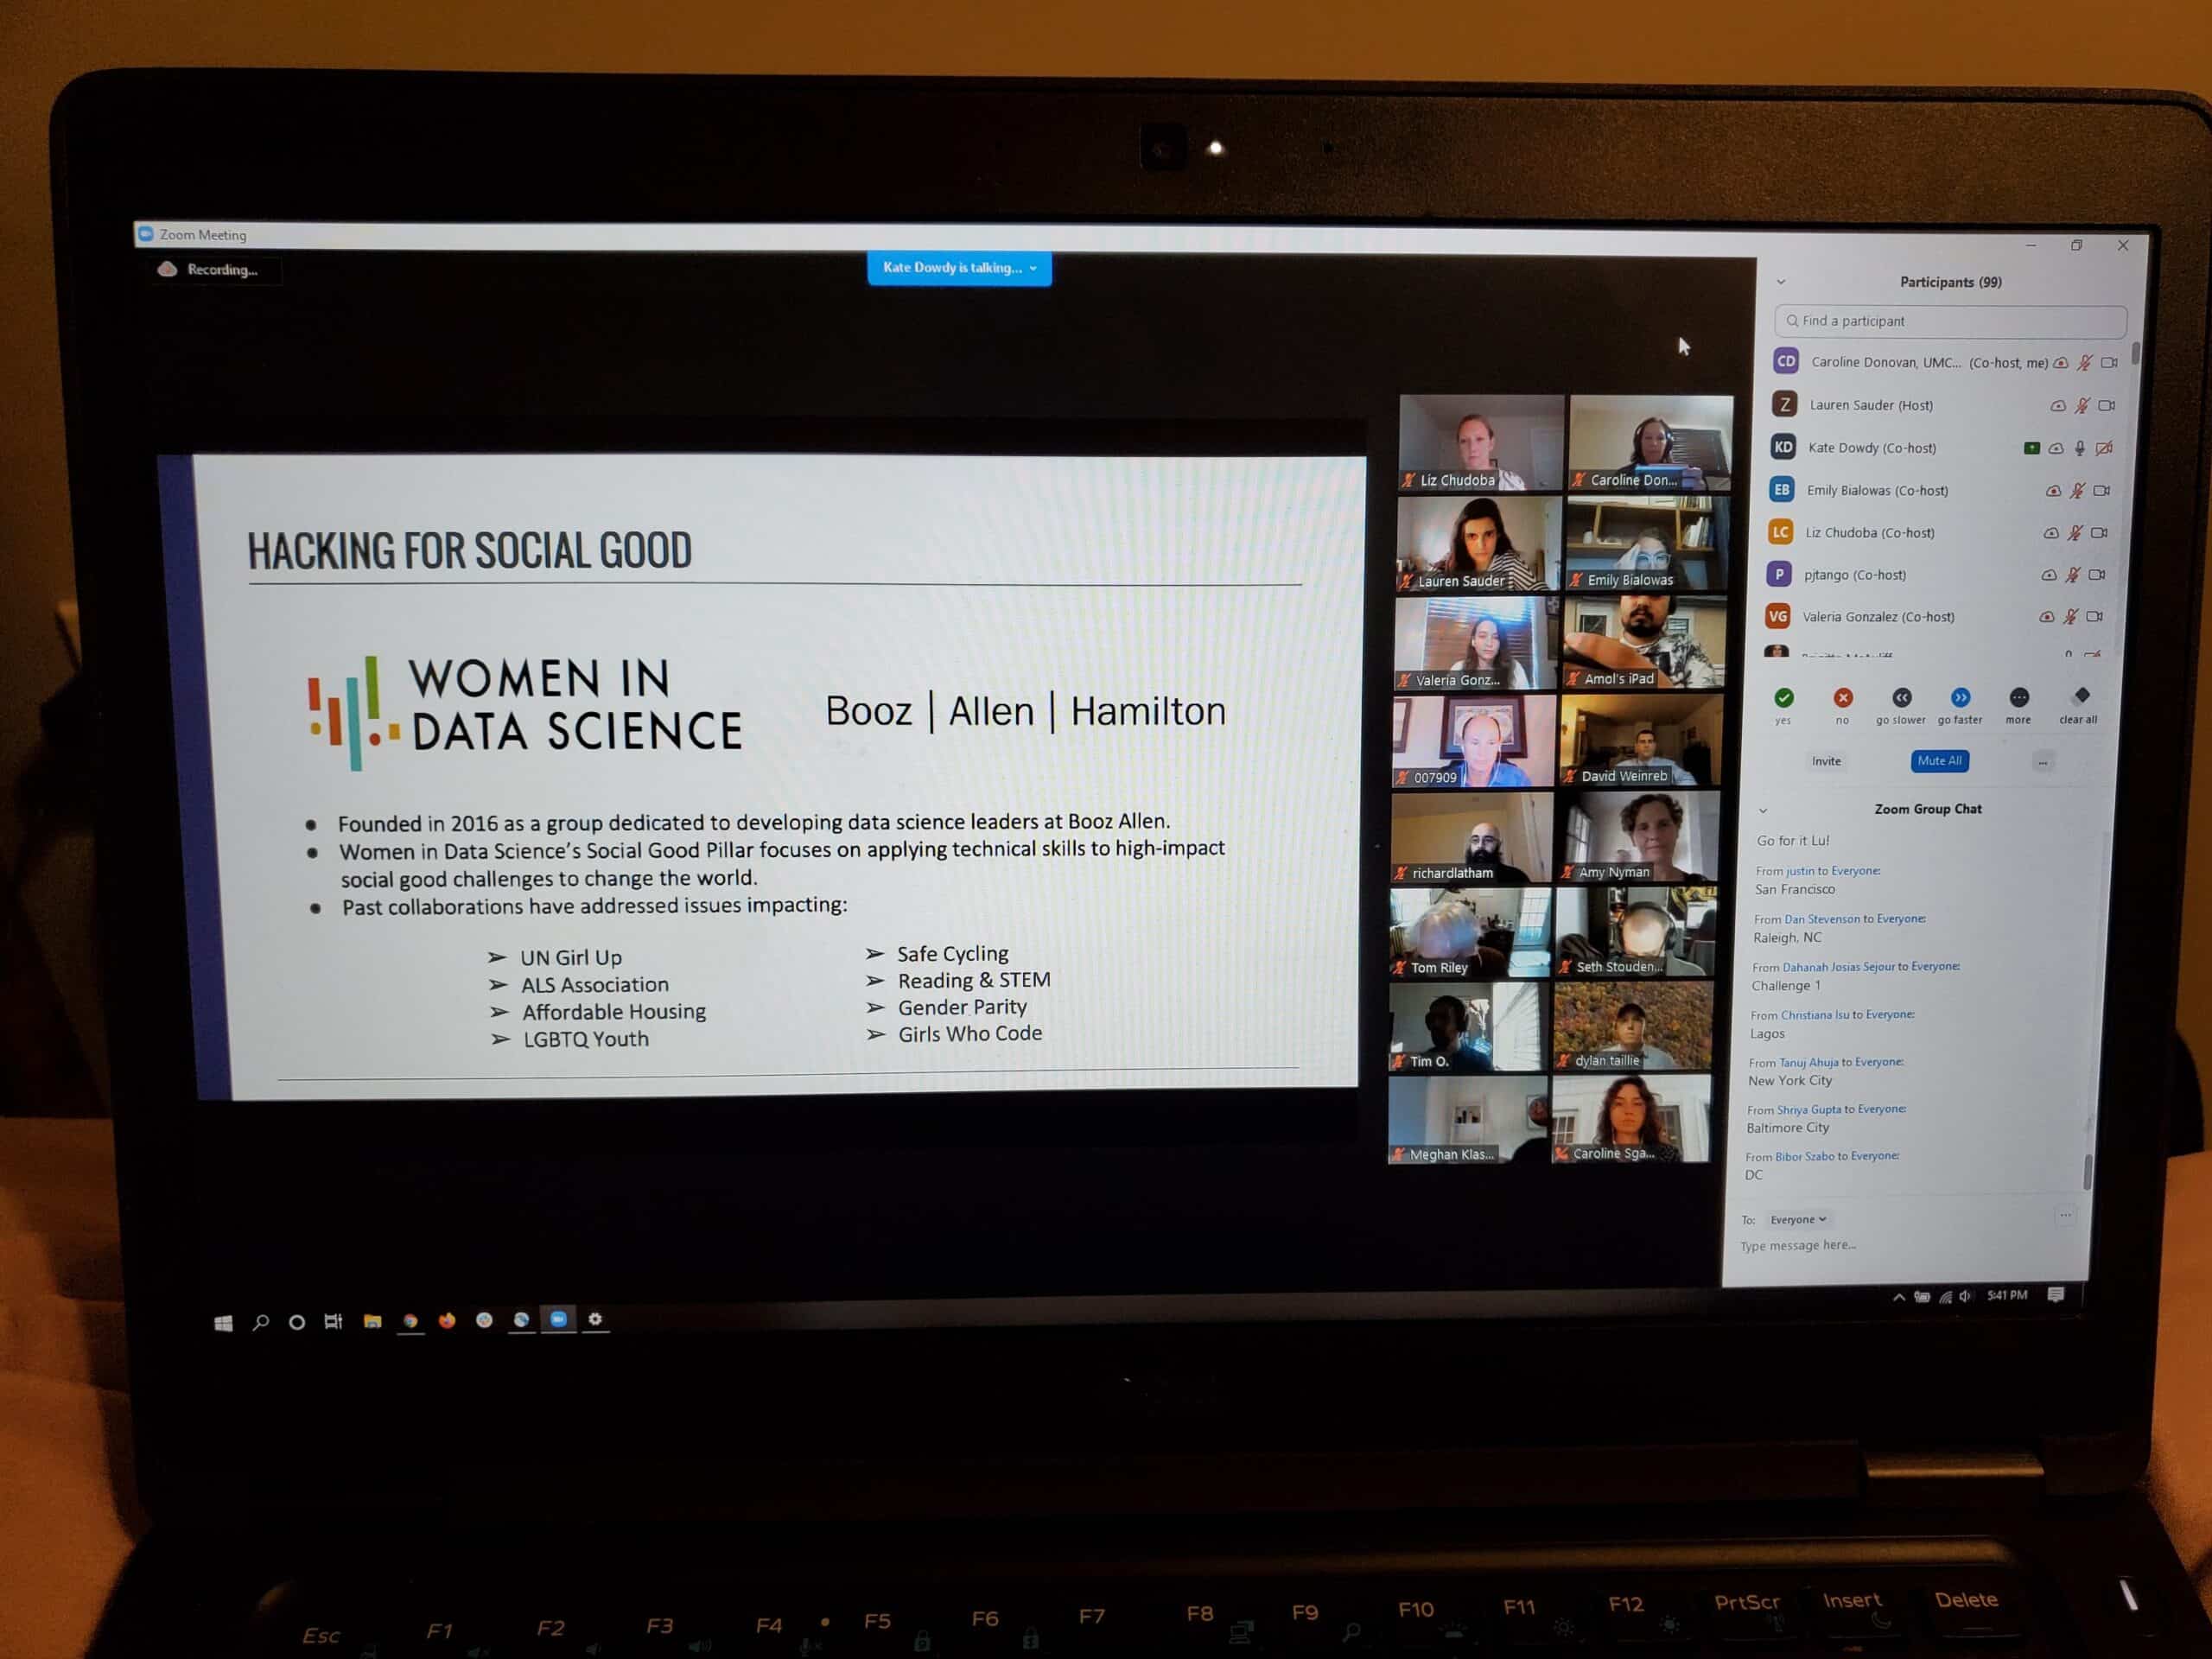2212x1659 pixels.
Task: Open File Explorer from taskbar
Action: (x=372, y=1321)
